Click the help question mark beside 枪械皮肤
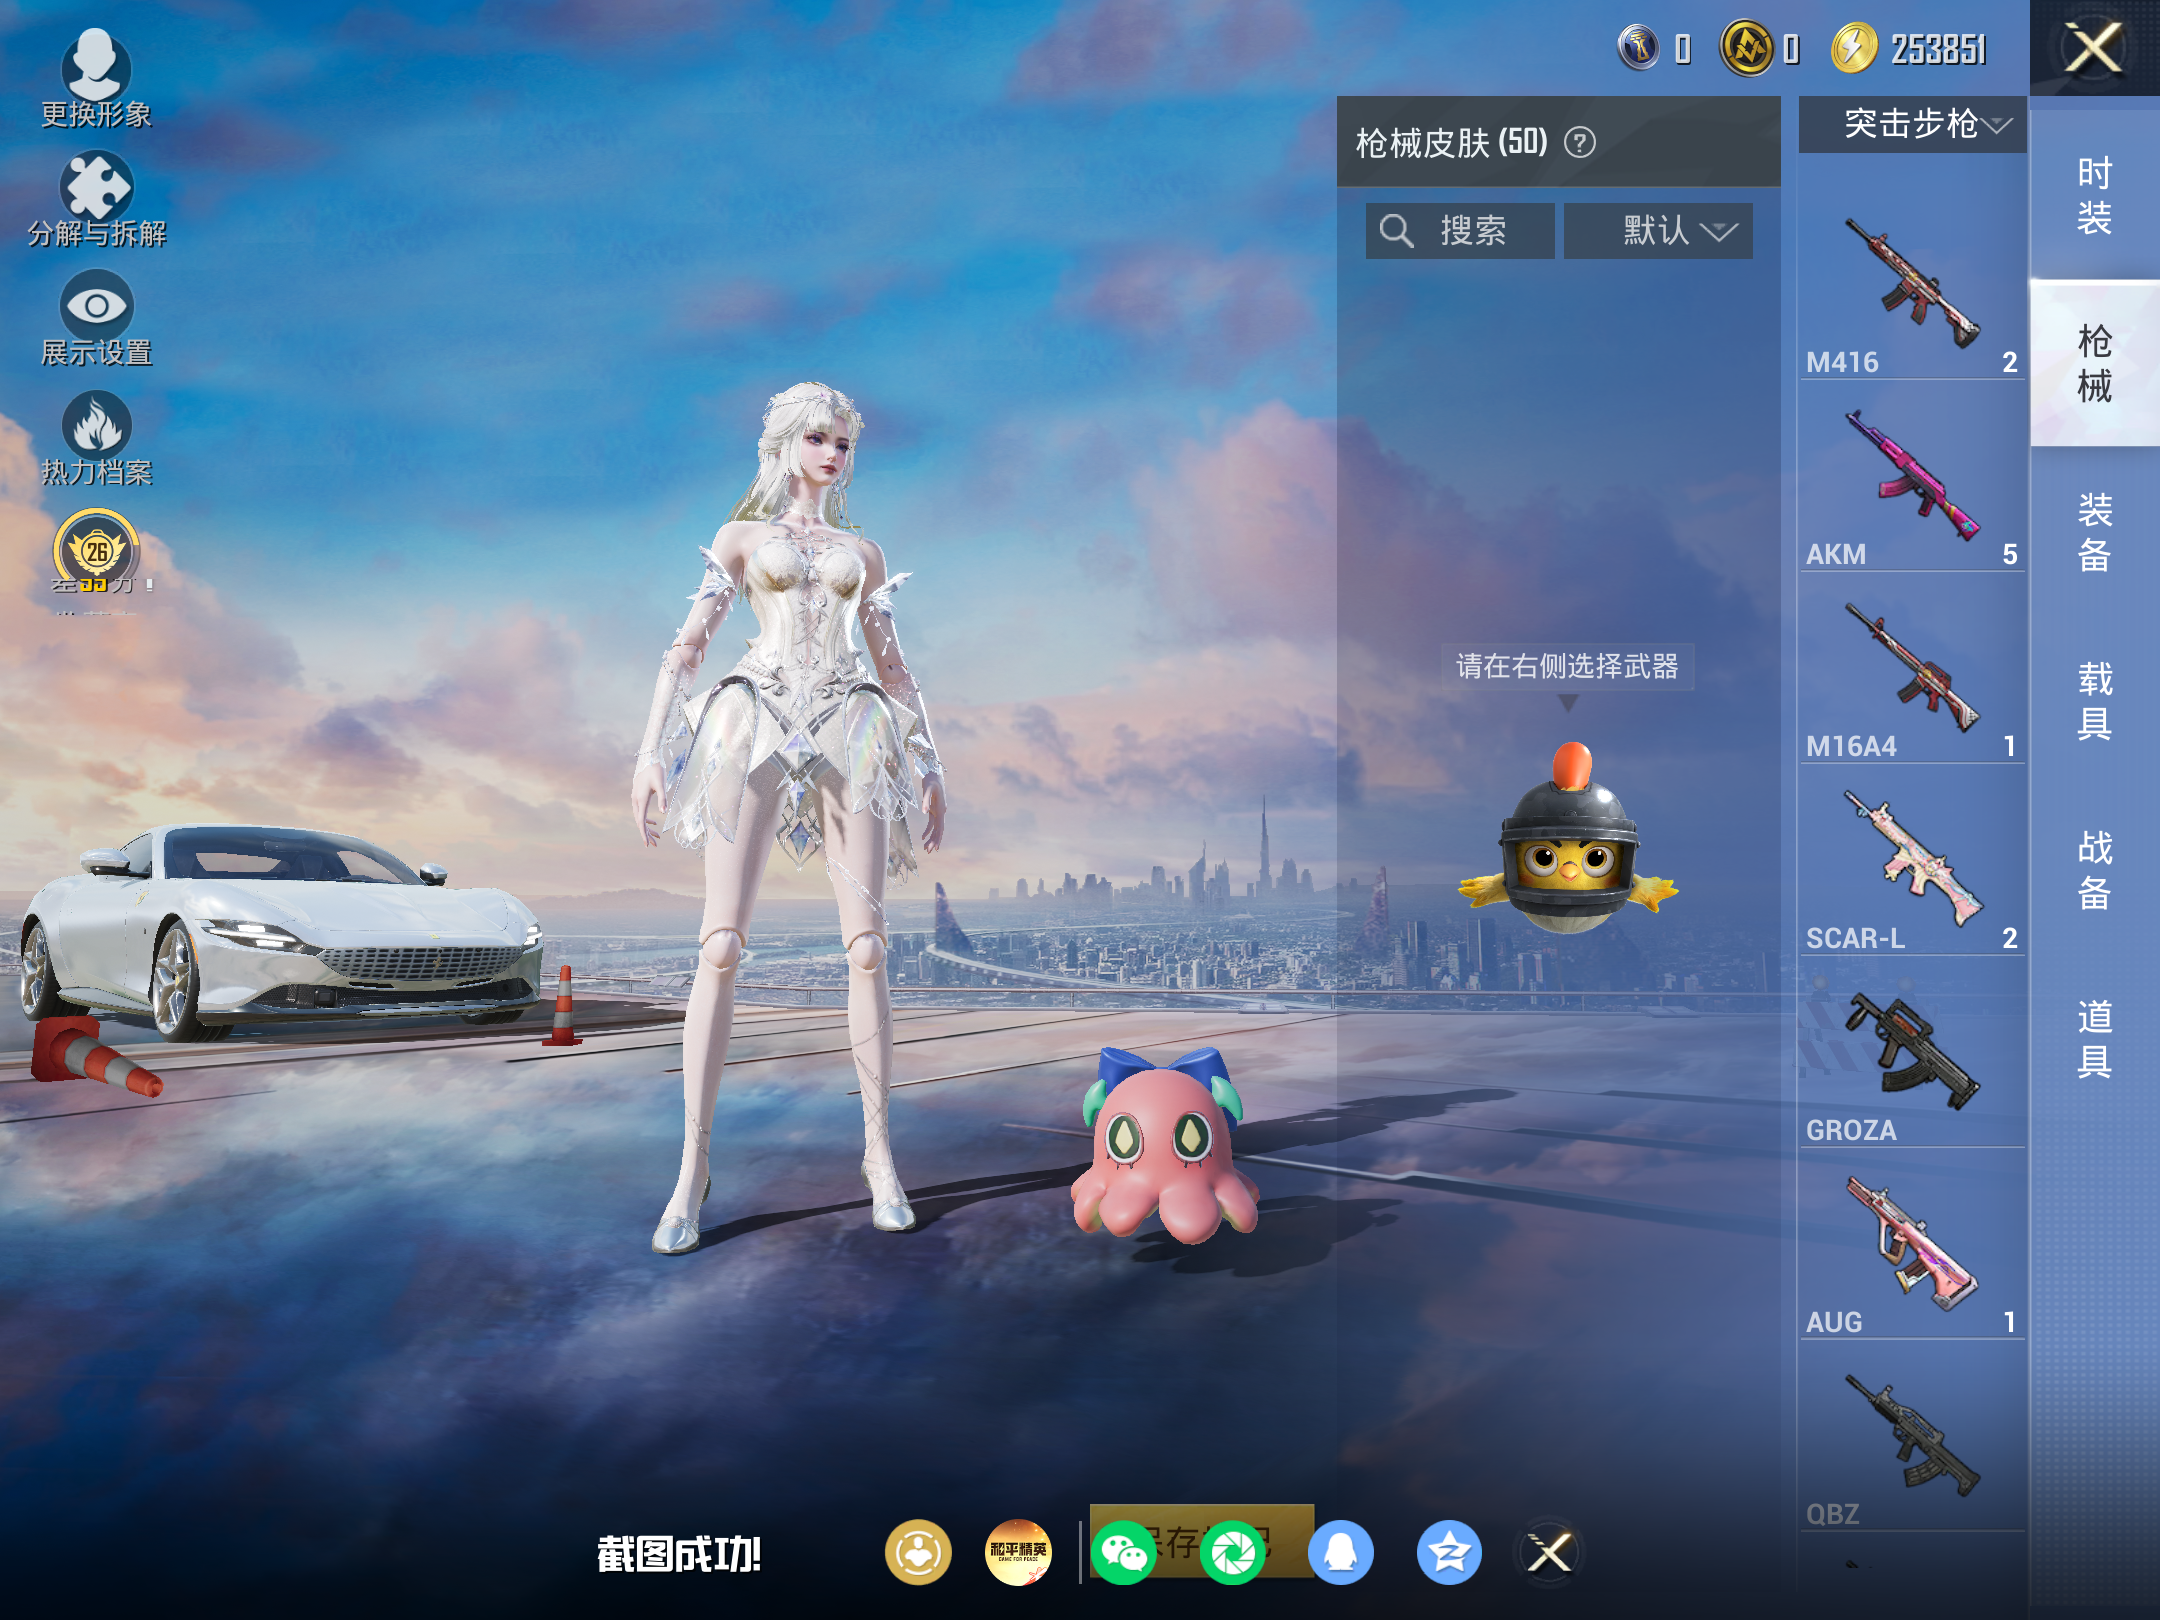Image resolution: width=2160 pixels, height=1620 pixels. (1580, 143)
